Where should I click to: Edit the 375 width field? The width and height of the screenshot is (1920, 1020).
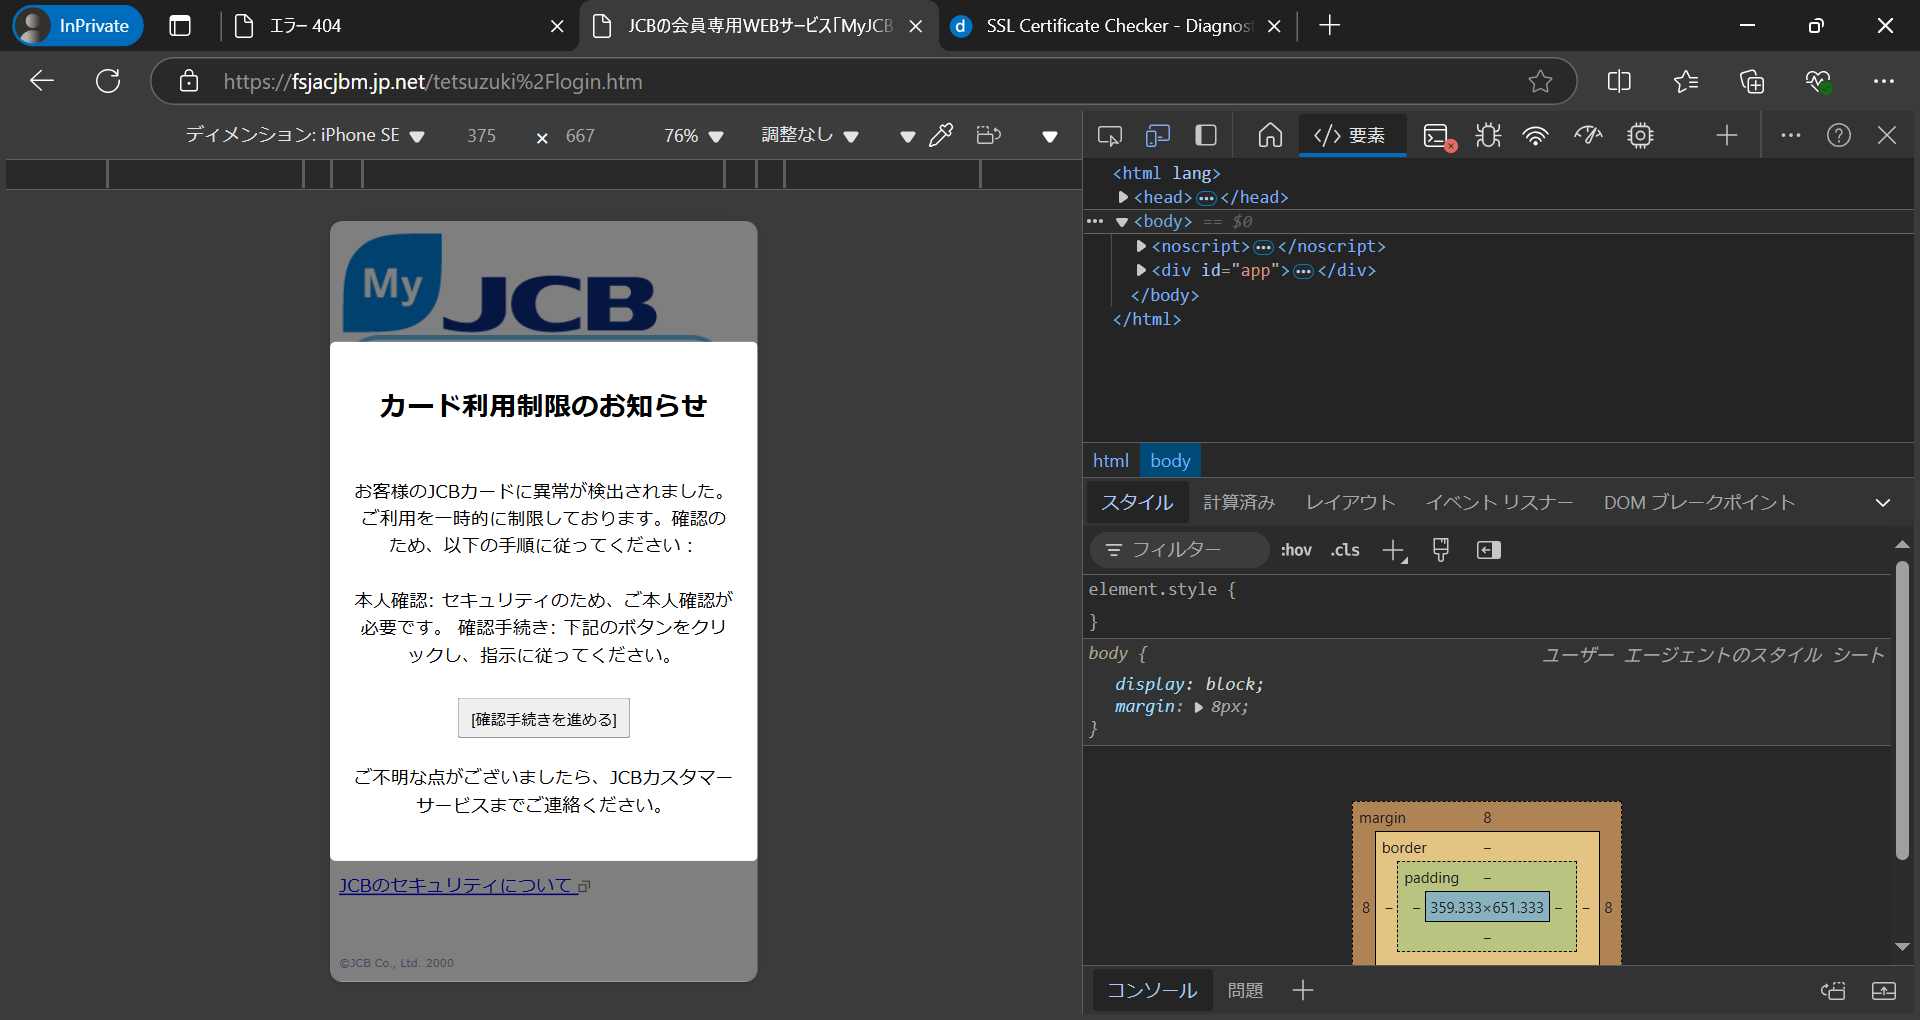pos(481,136)
